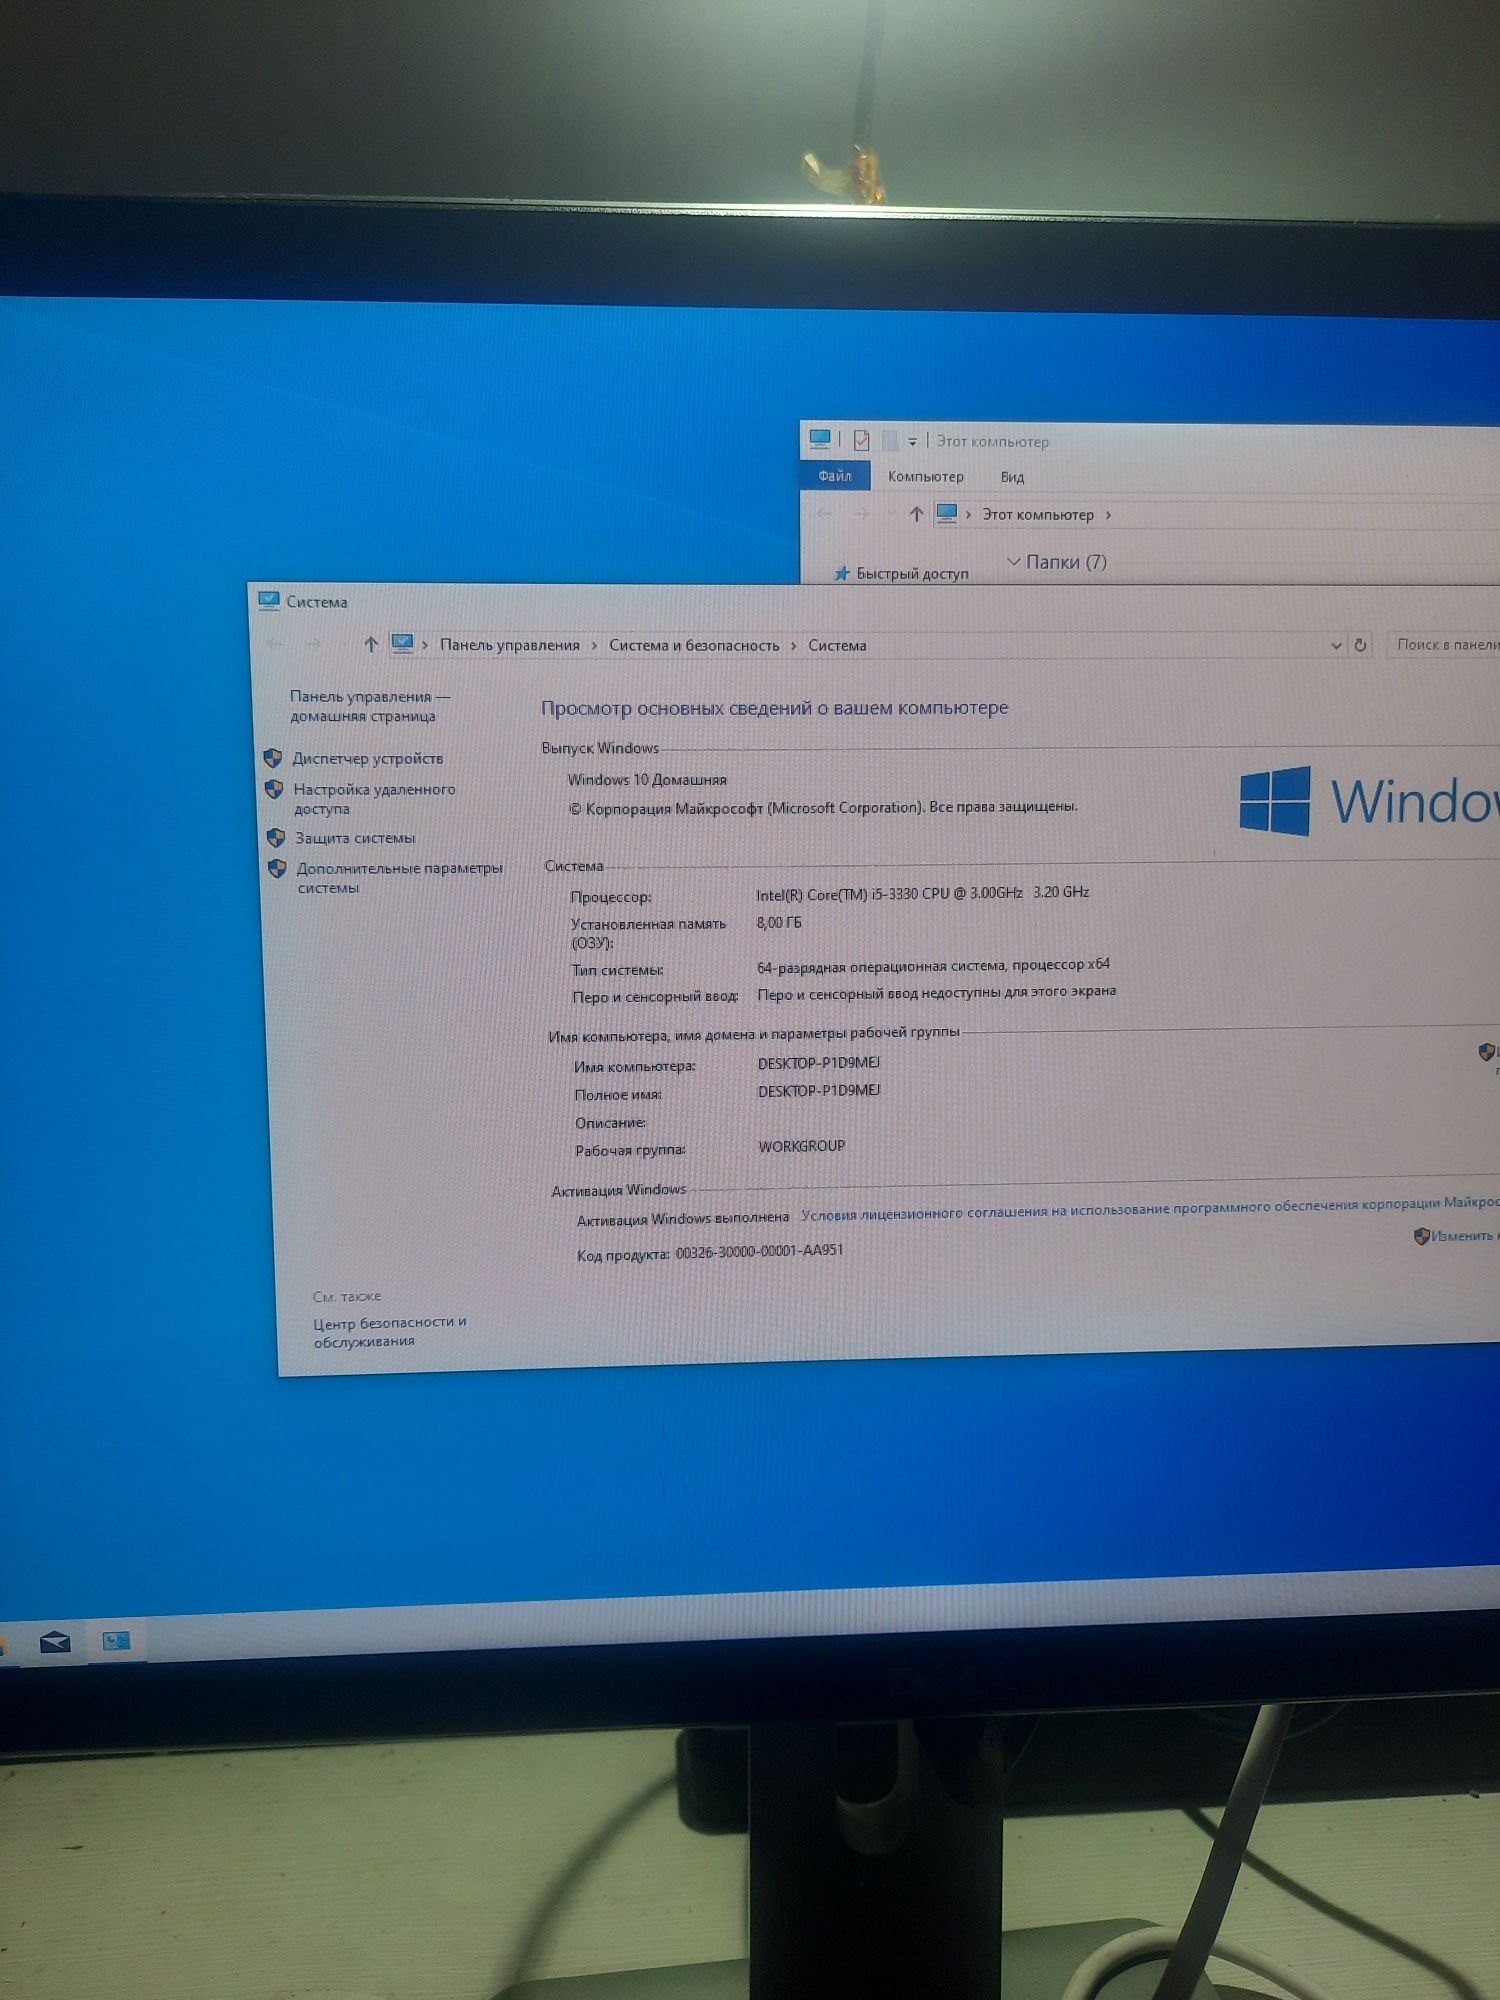Click the shield icon beside Диспетчер устройств
The width and height of the screenshot is (1500, 2000).
tap(273, 758)
